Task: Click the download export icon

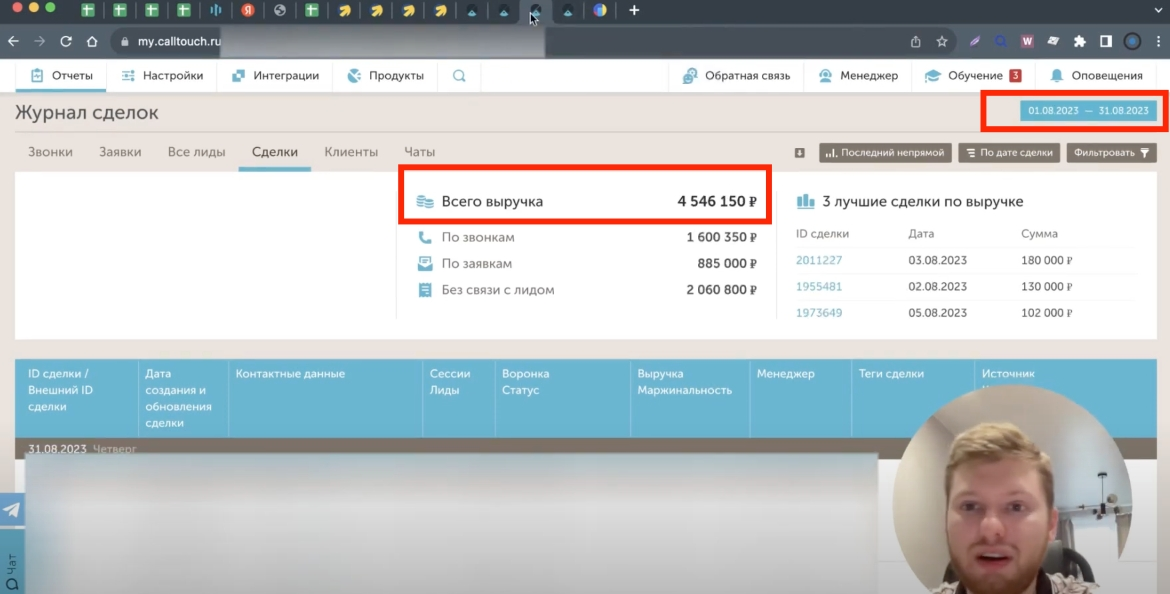Action: 799,152
